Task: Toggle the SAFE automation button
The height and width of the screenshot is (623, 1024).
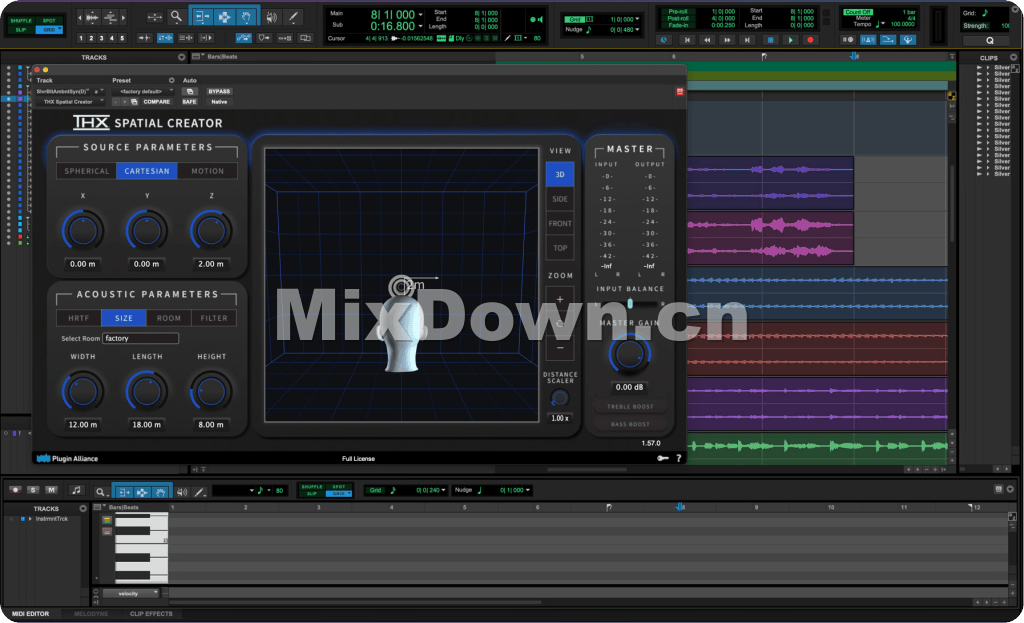Action: click(189, 102)
